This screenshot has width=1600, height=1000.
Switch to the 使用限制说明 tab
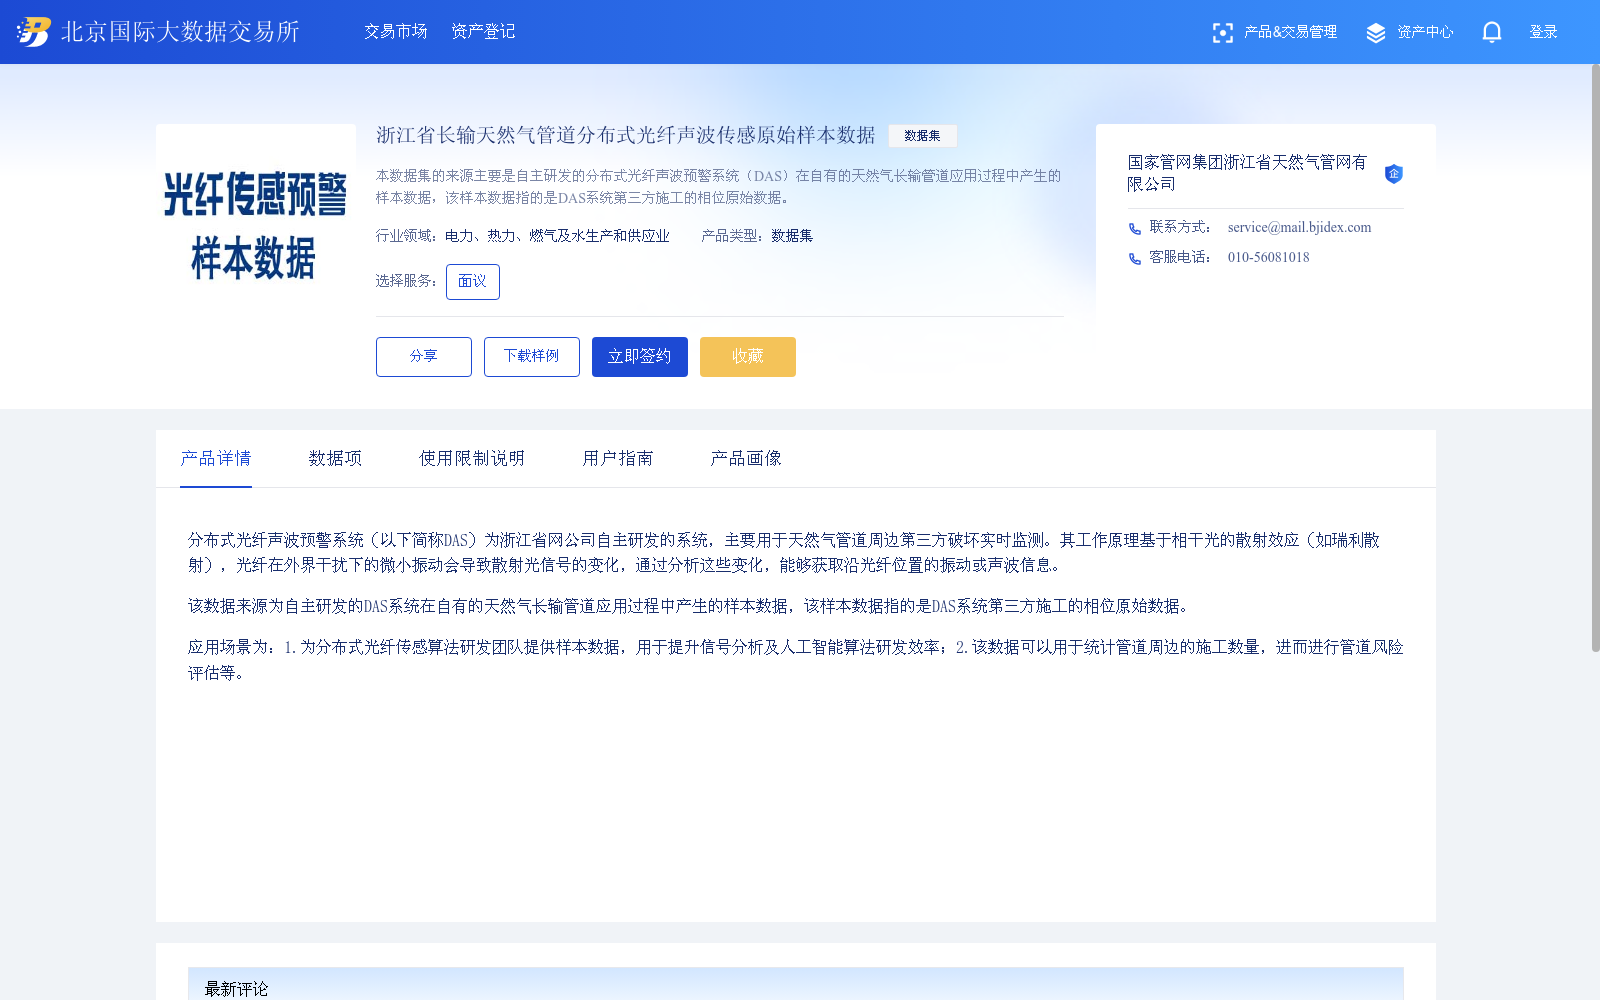point(472,458)
